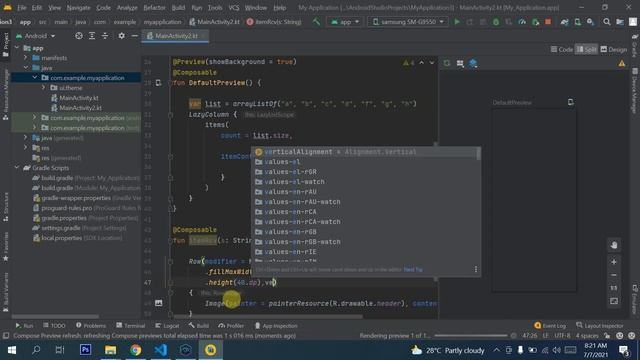Launch Photoshop from the taskbar
The width and height of the screenshot is (640, 360).
(85, 350)
